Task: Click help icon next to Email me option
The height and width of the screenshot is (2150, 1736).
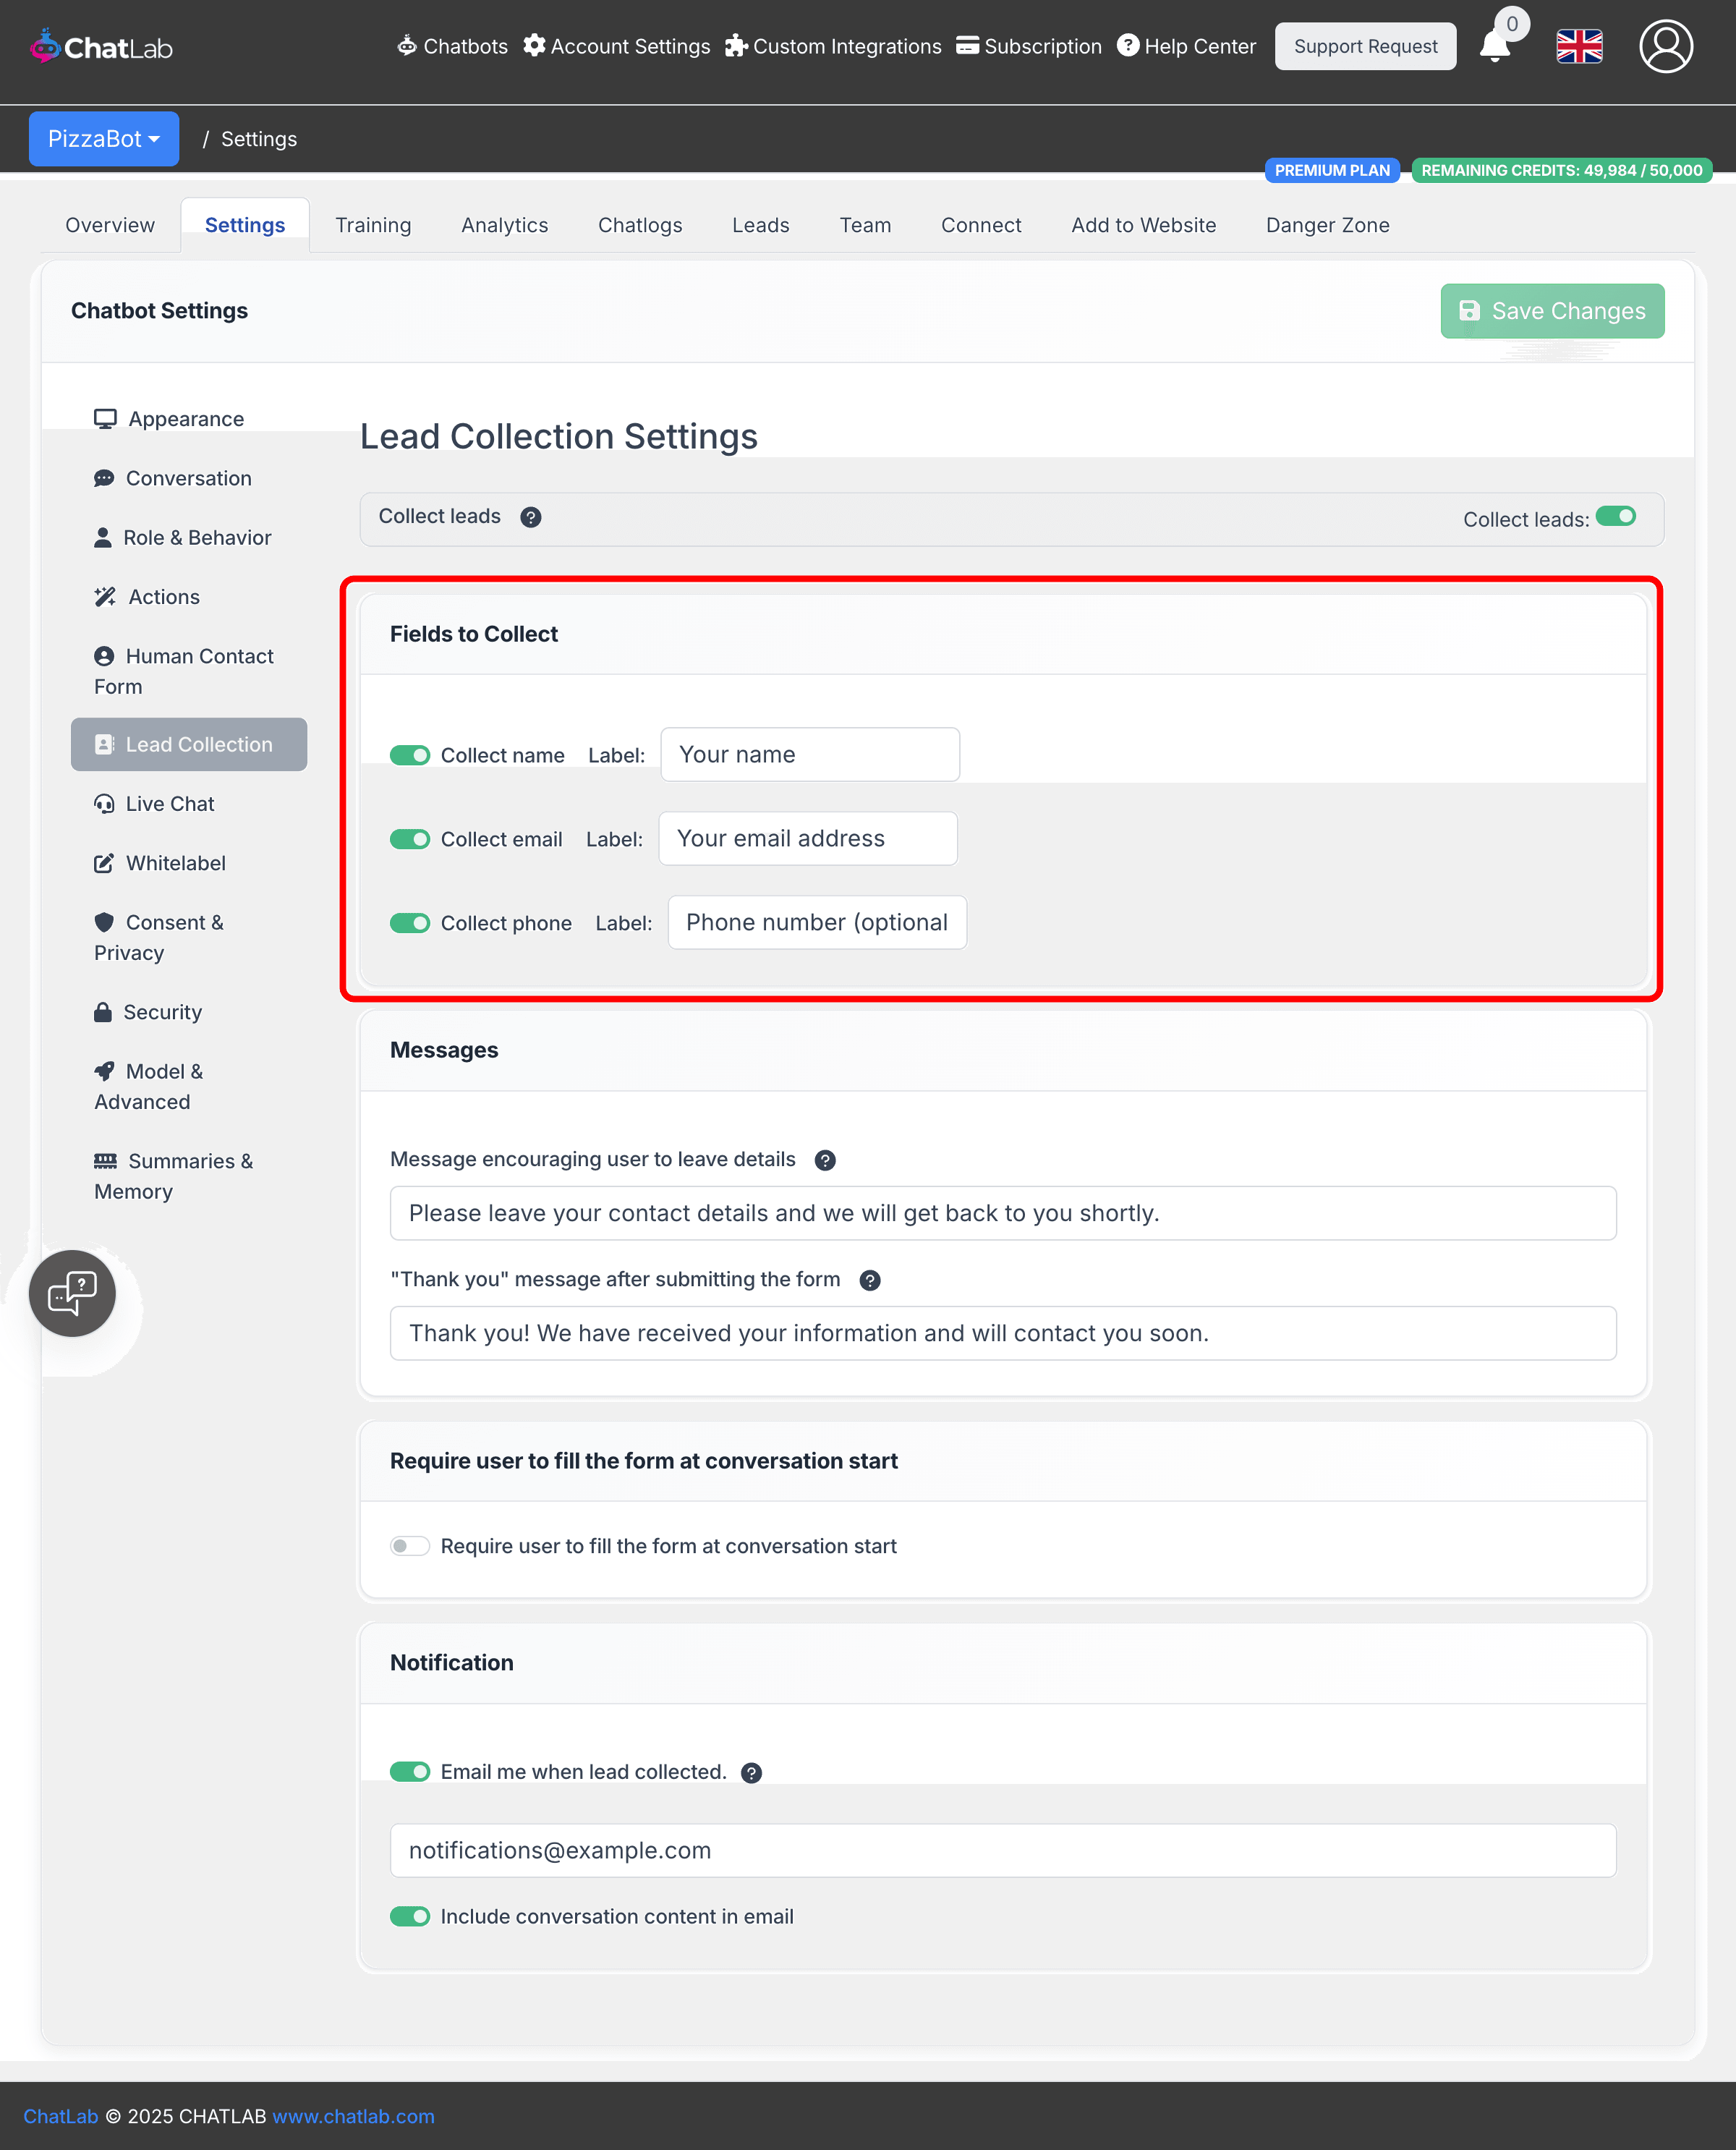Action: pyautogui.click(x=751, y=1773)
